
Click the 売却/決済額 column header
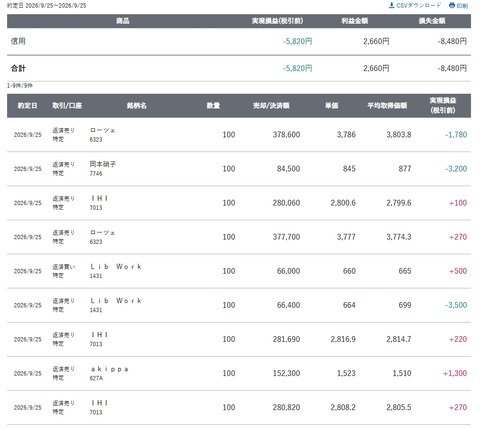[271, 106]
